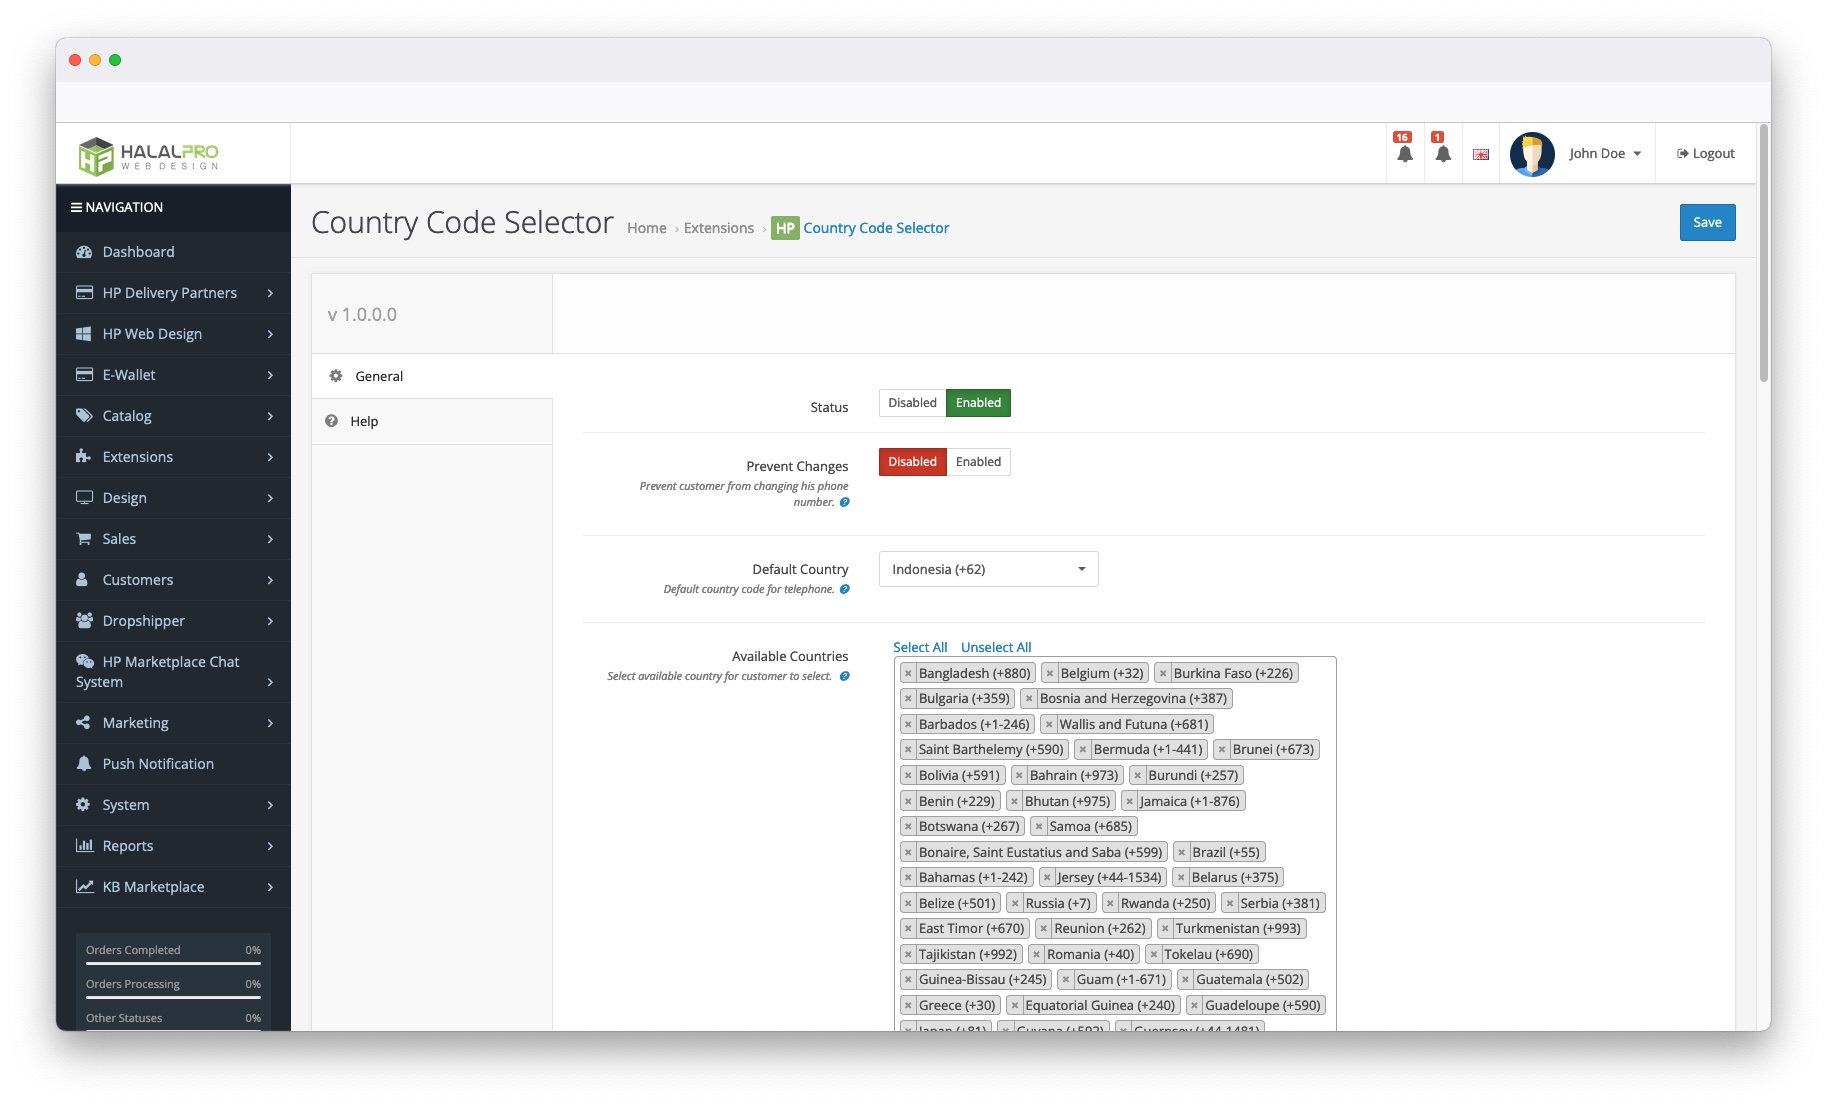Keep Status Enabled by clicking Enabled
Viewport: 1827px width, 1105px height.
[978, 402]
